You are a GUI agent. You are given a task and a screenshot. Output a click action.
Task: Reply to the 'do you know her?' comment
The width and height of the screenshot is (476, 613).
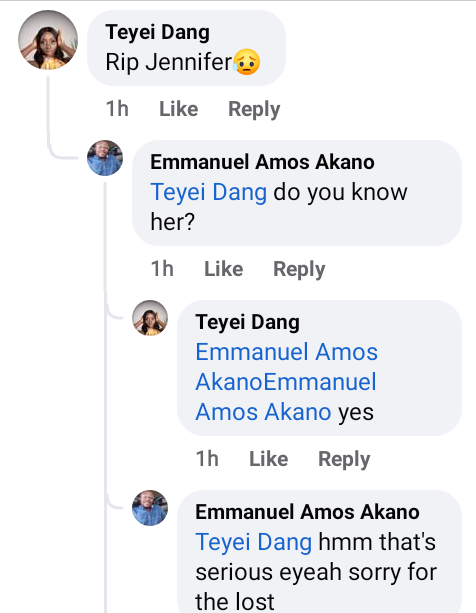(x=299, y=269)
